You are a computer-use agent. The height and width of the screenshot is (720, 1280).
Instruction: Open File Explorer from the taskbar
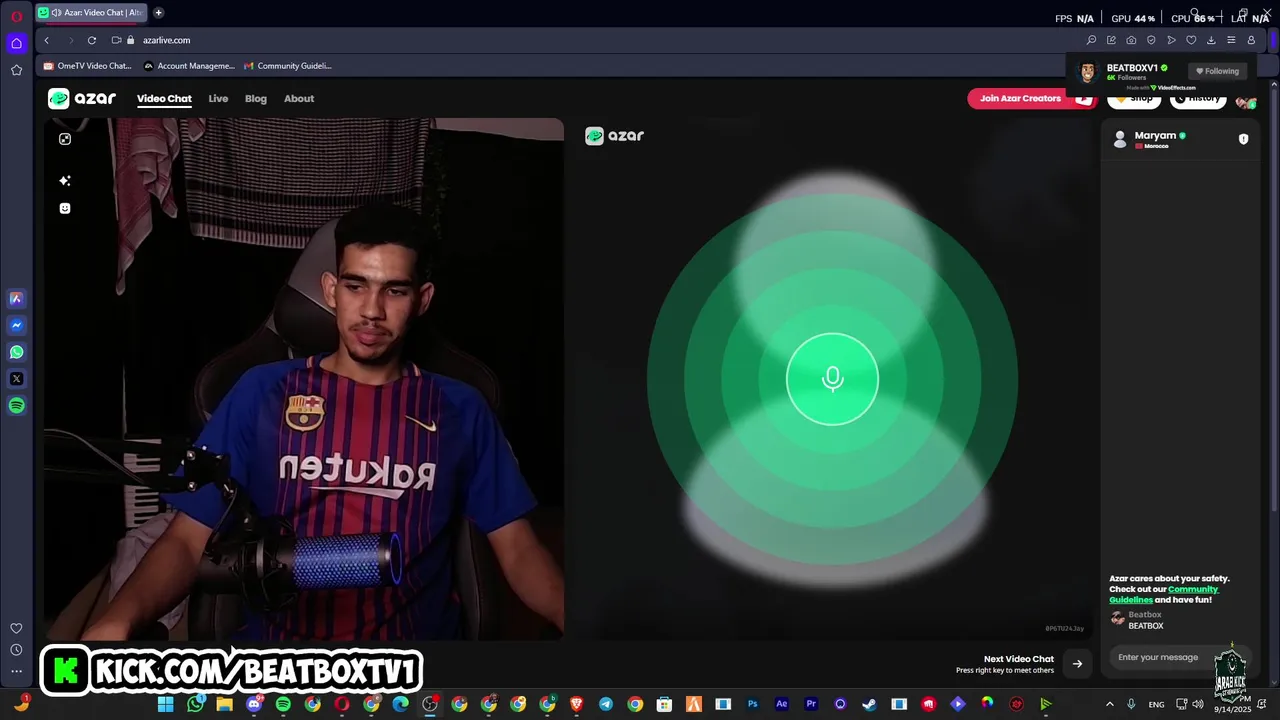tap(225, 704)
